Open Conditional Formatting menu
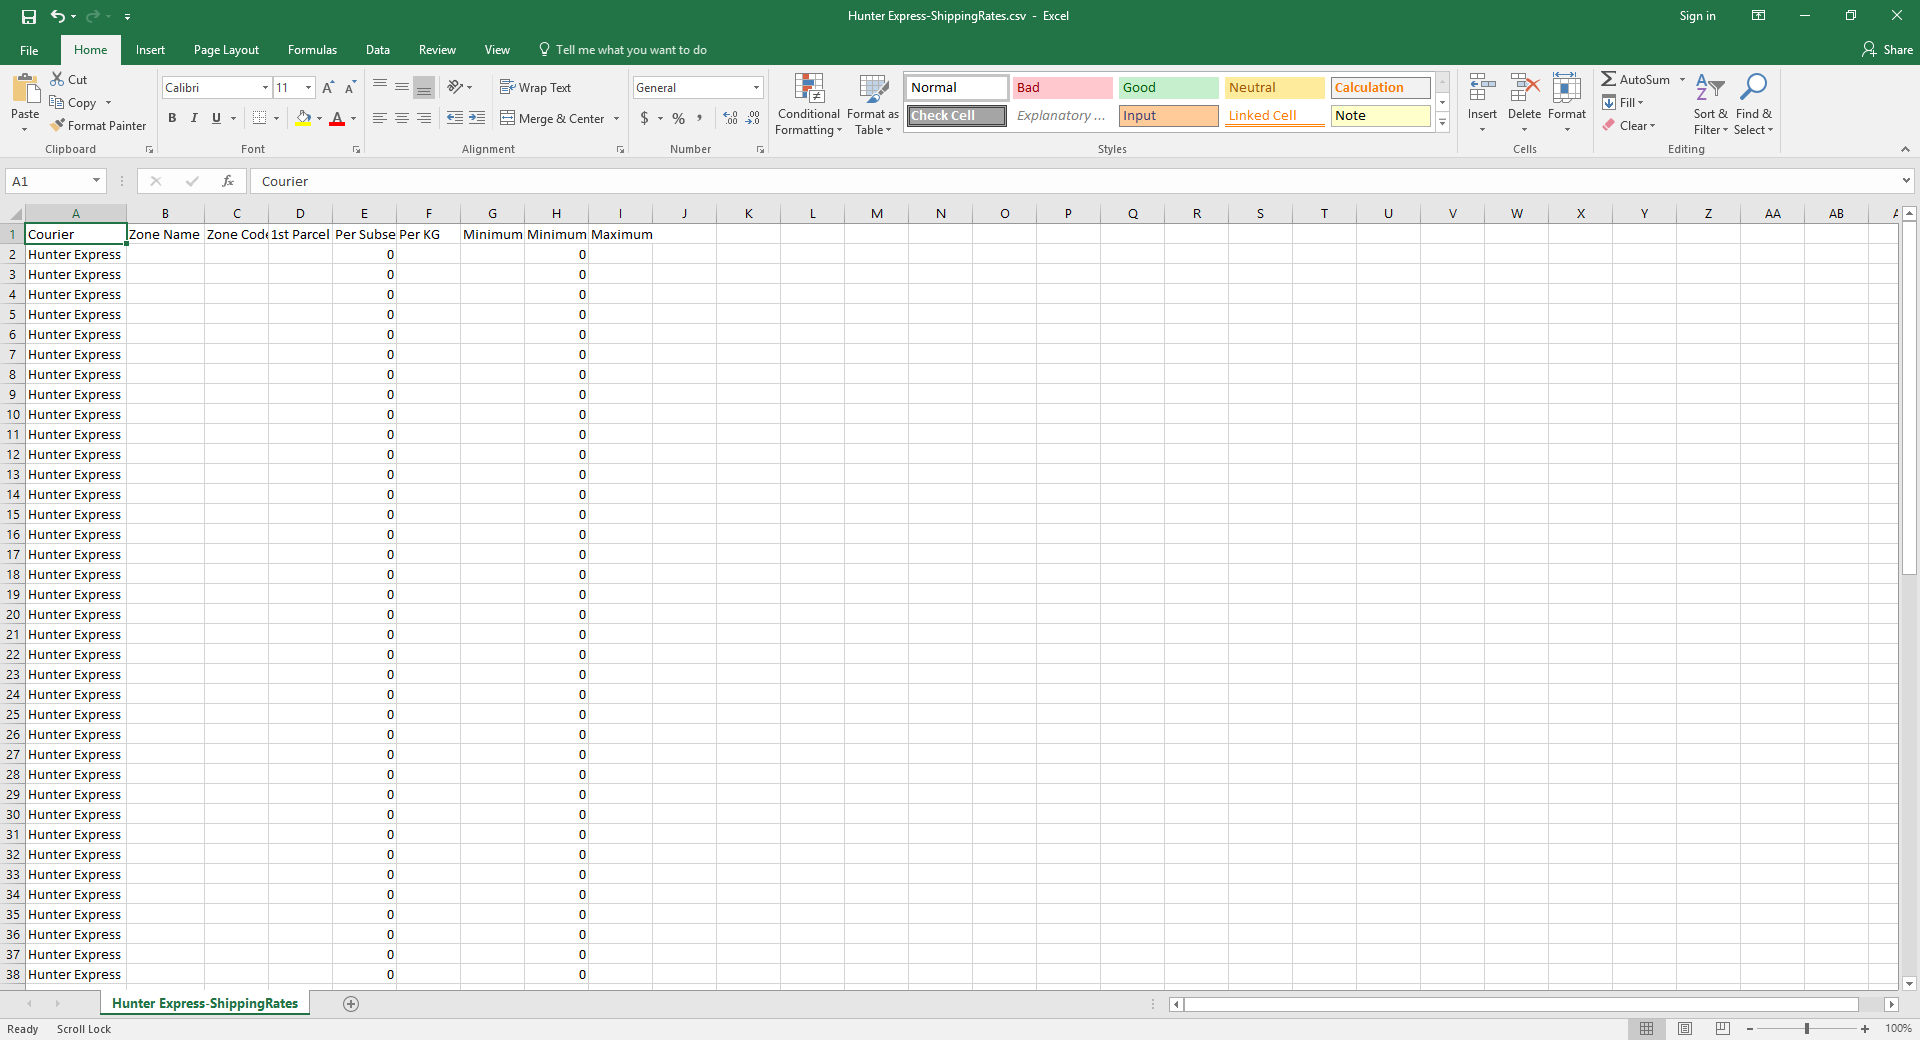Screen dimensions: 1920x1040 (x=809, y=104)
